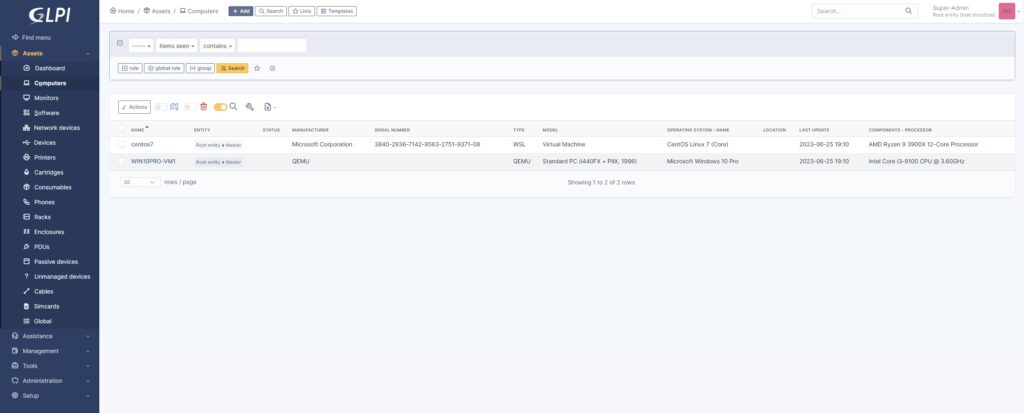The height and width of the screenshot is (413, 1024).
Task: Click the red trash bin icon
Action: (204, 107)
